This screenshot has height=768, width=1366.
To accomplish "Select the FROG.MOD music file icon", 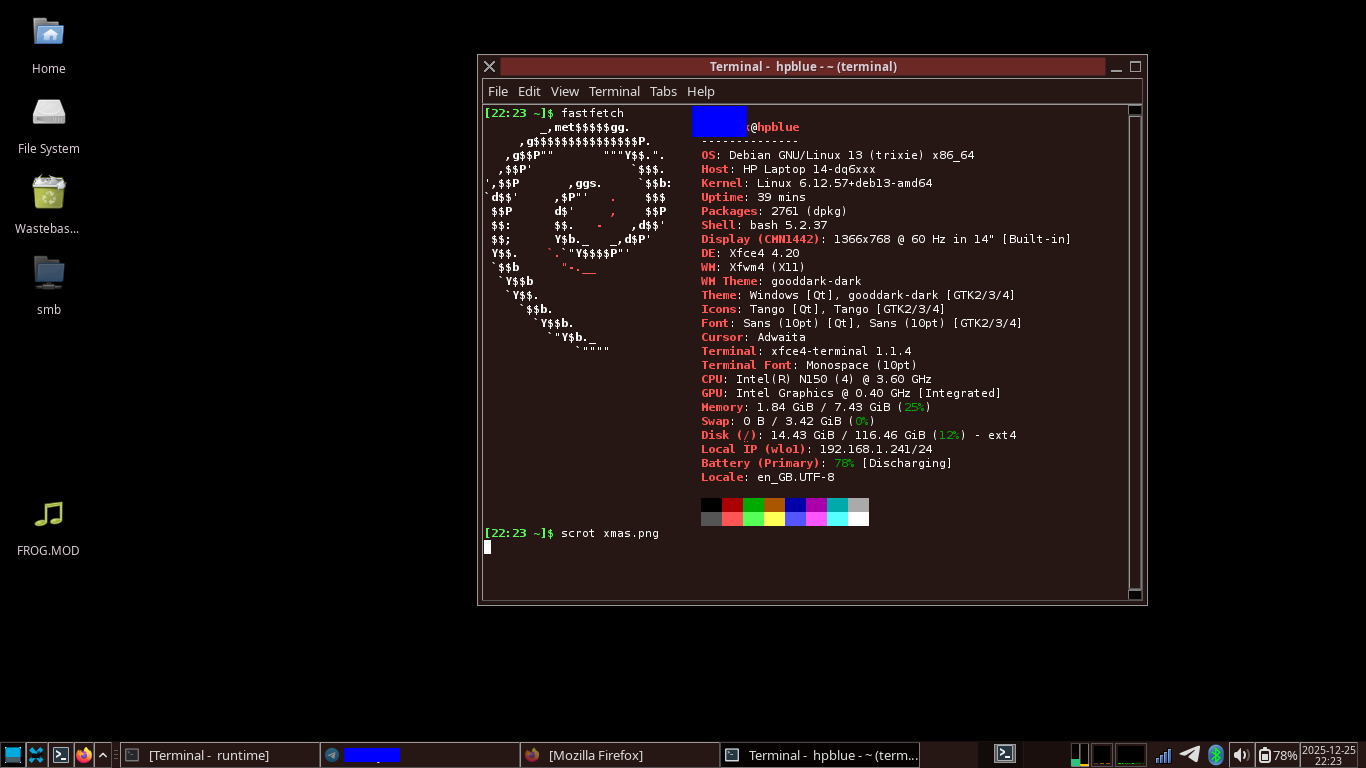I will click(48, 514).
